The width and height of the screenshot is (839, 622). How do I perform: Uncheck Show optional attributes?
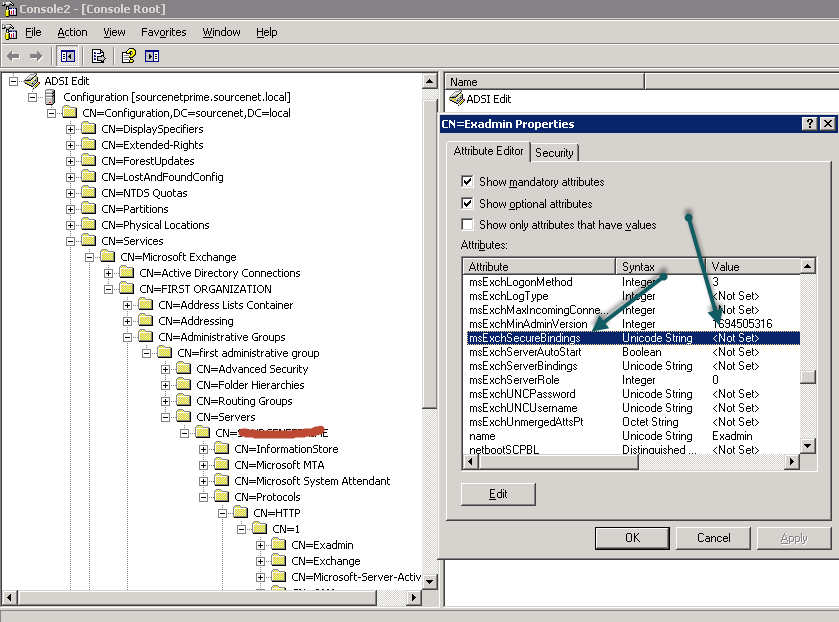pos(467,204)
